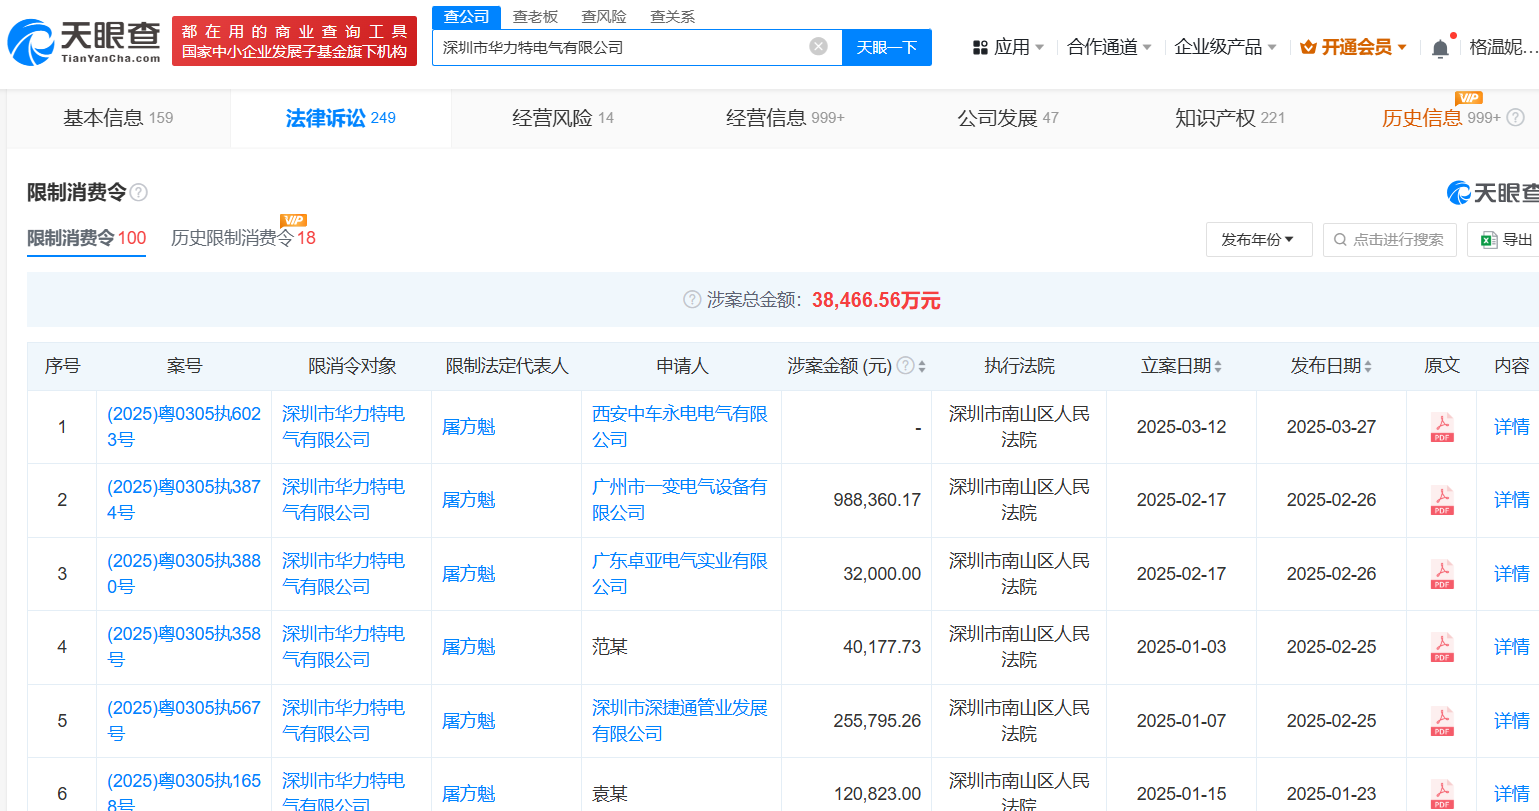Open 详情 for the 2025-03-27 record
The width and height of the screenshot is (1539, 811).
(1511, 427)
